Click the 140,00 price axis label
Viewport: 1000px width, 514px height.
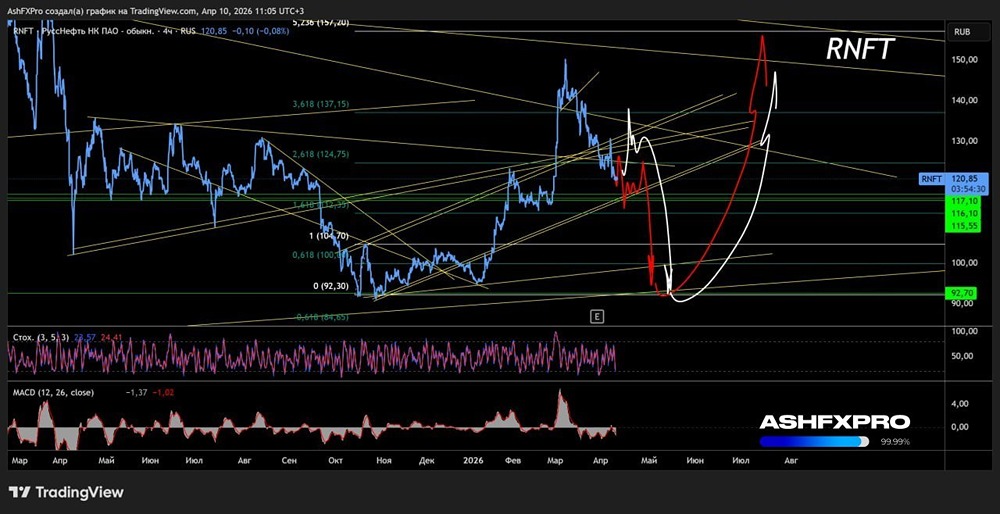click(x=965, y=100)
